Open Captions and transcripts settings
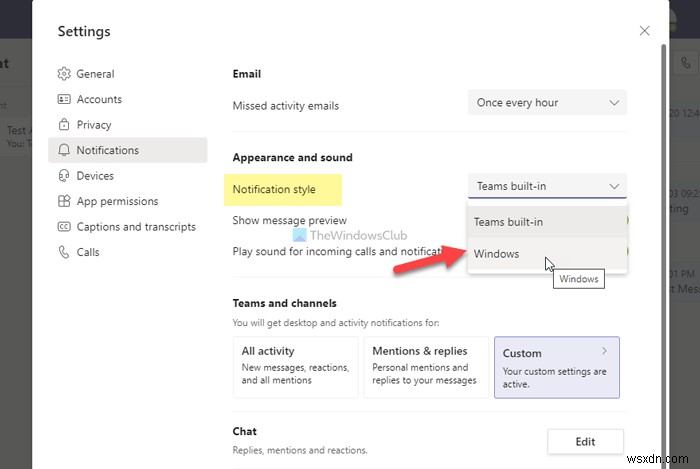This screenshot has width=700, height=469. point(128,227)
